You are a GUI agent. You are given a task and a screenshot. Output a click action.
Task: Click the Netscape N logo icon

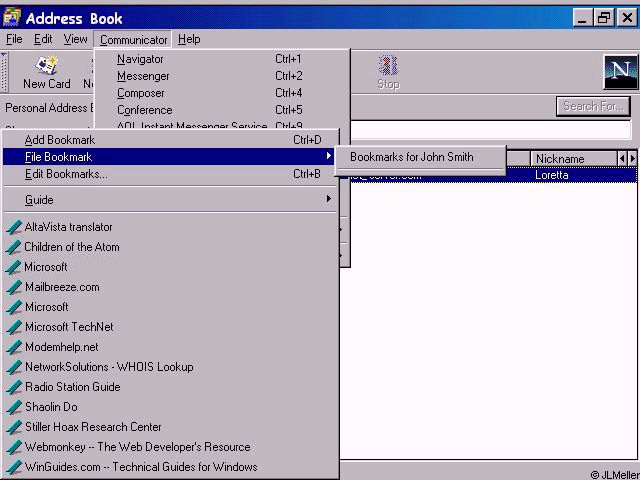[x=620, y=72]
